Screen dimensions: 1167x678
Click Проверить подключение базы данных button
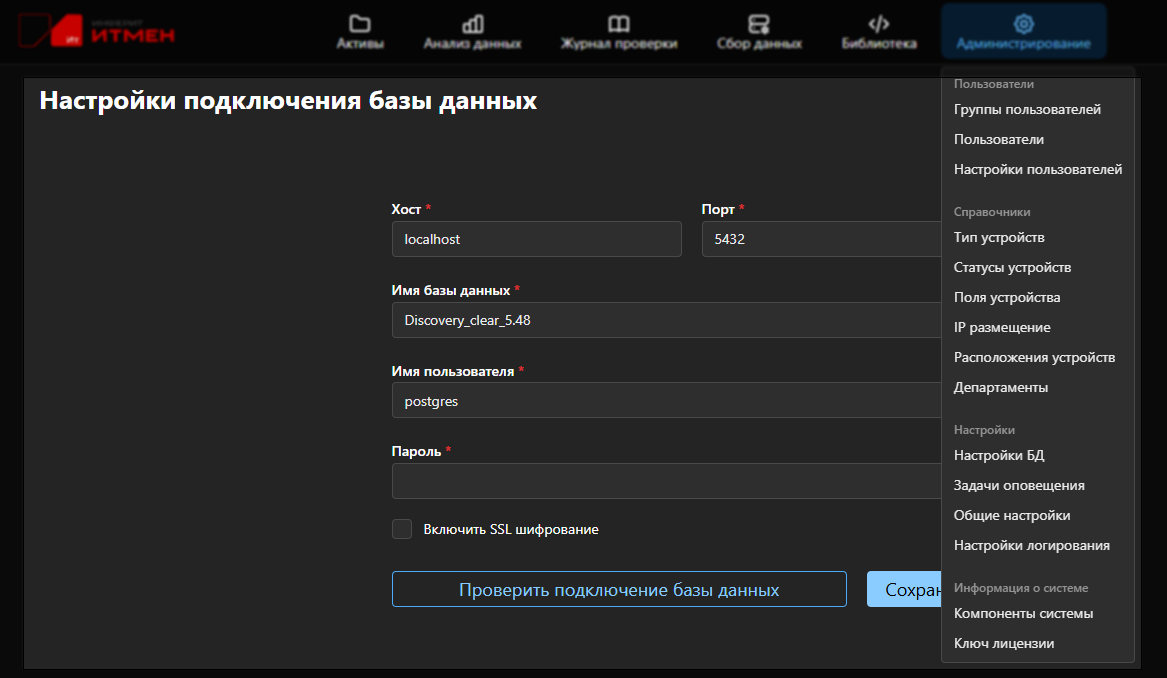pos(619,589)
